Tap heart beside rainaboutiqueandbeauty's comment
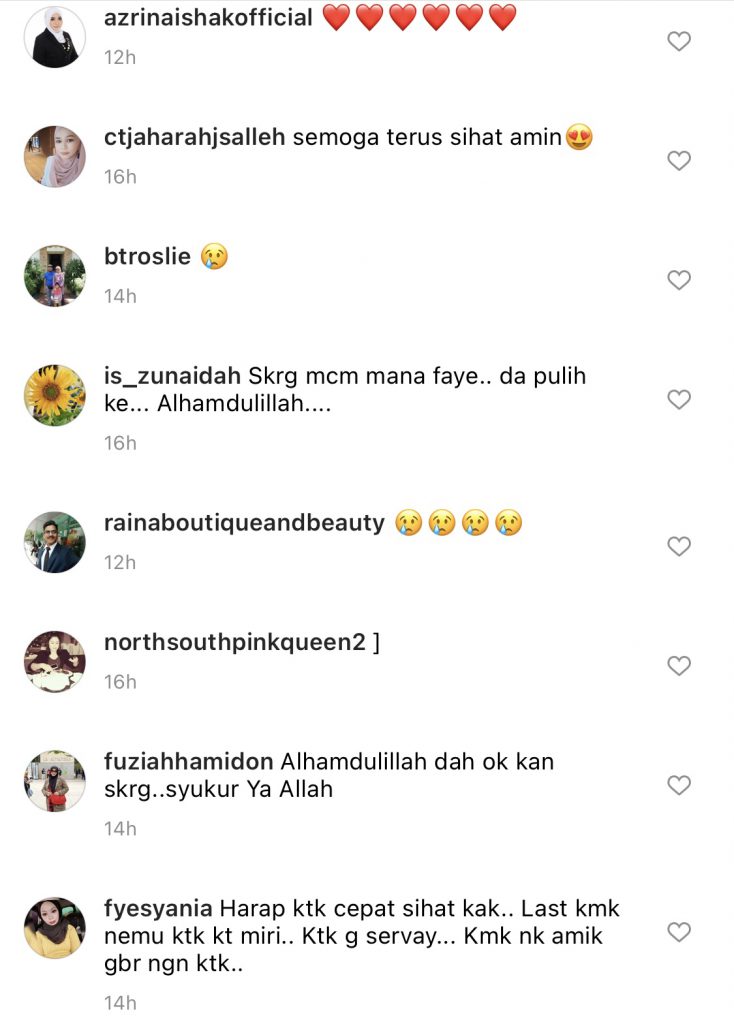This screenshot has height=1024, width=734. pyautogui.click(x=679, y=546)
